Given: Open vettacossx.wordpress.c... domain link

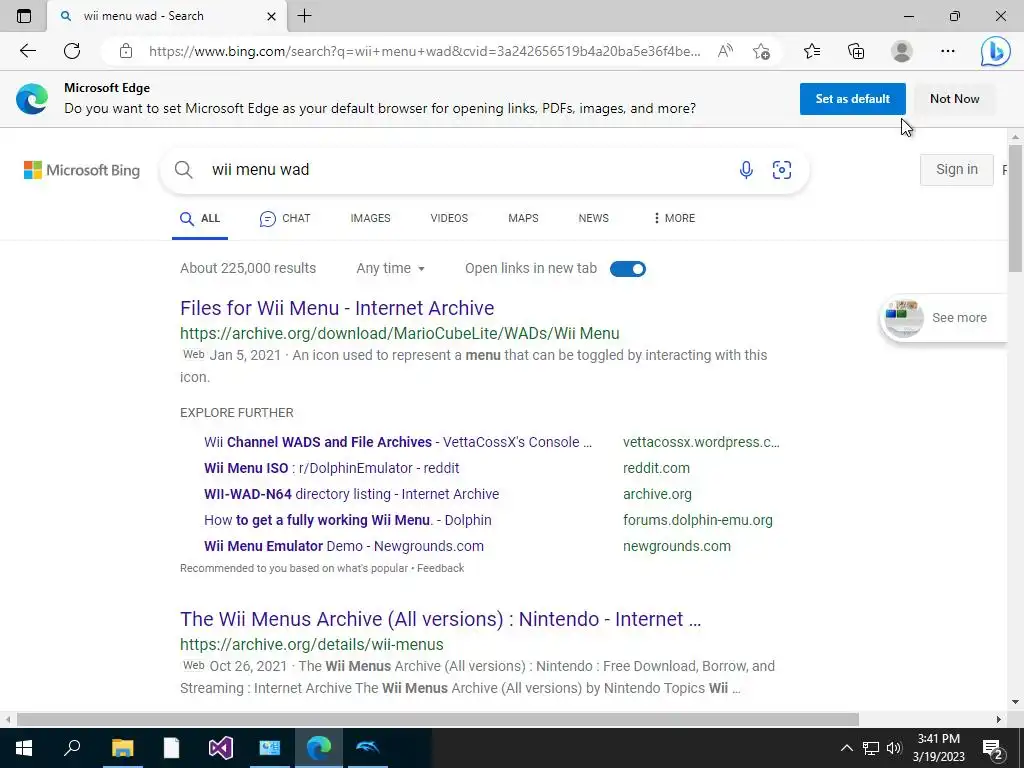Looking at the screenshot, I should (x=701, y=442).
